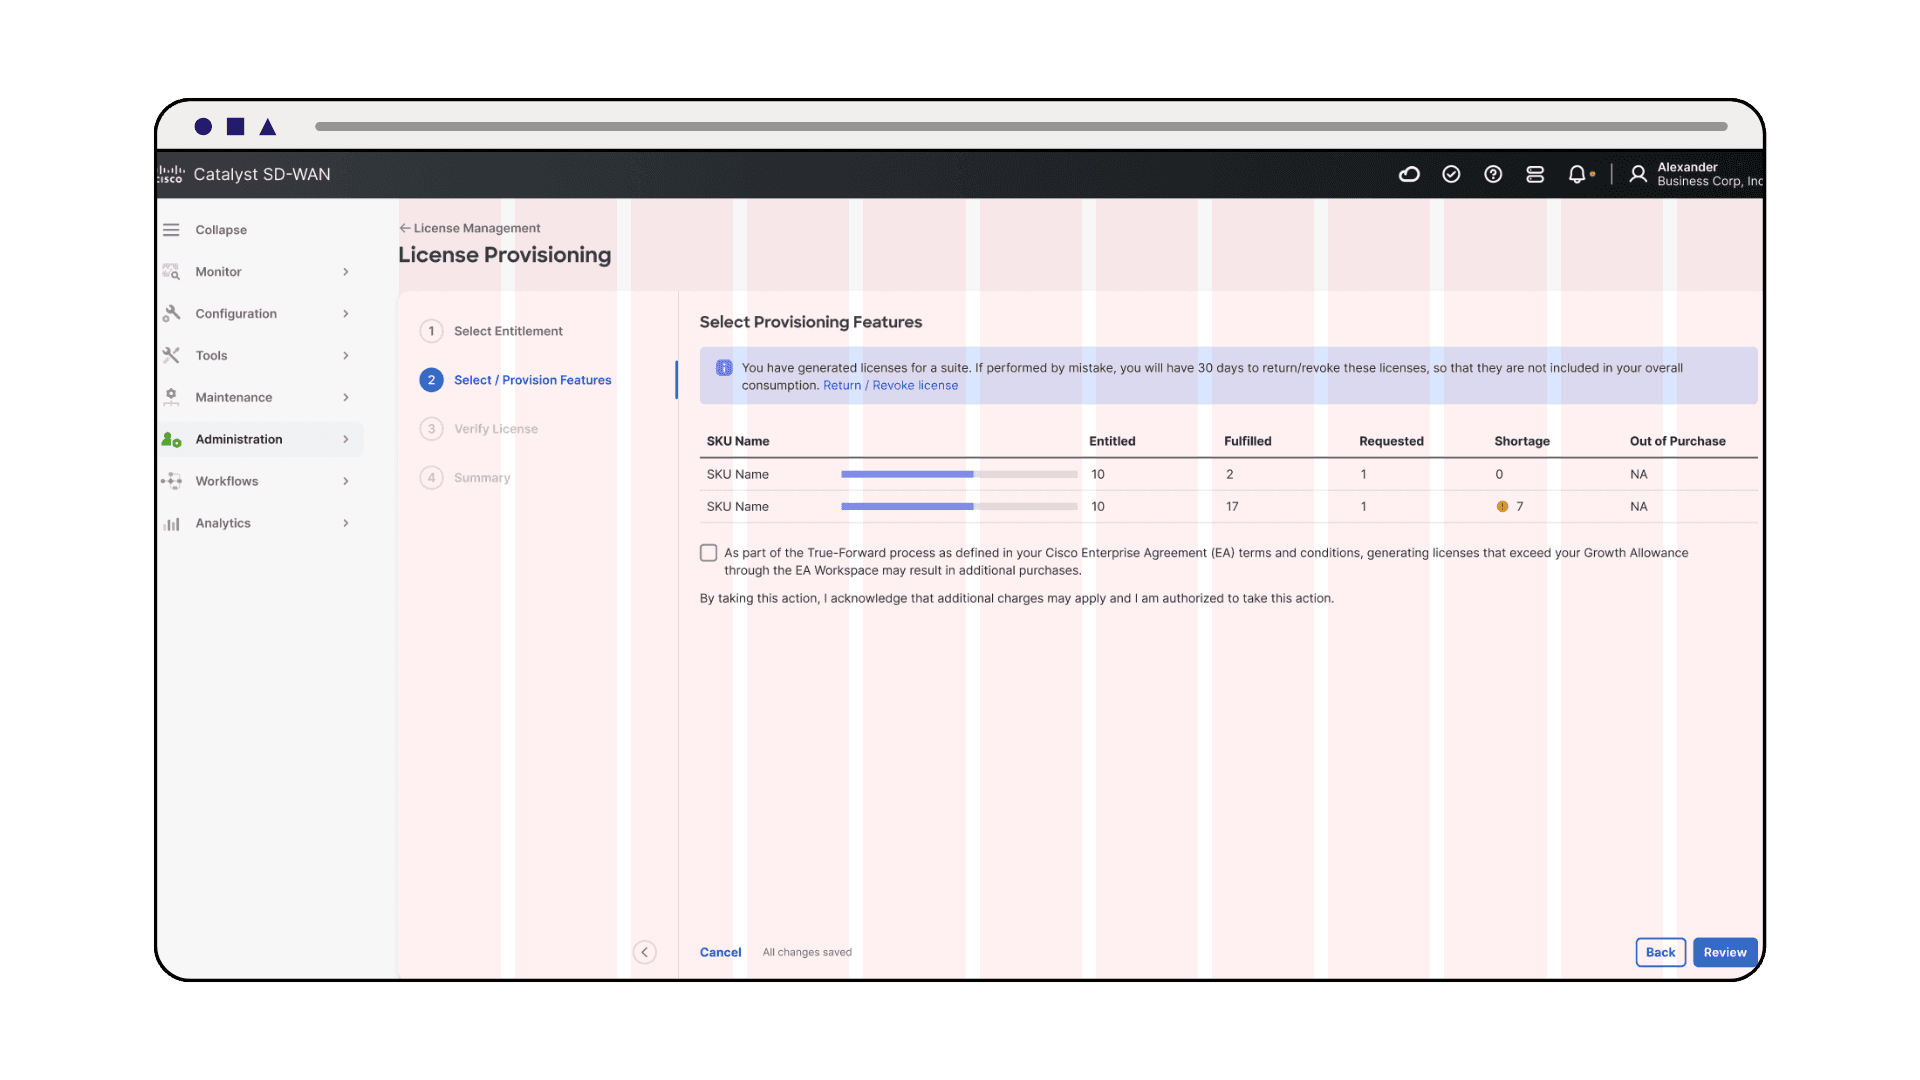Image resolution: width=1920 pixels, height=1080 pixels.
Task: Go to step 3 Verify License
Action: tap(480, 429)
